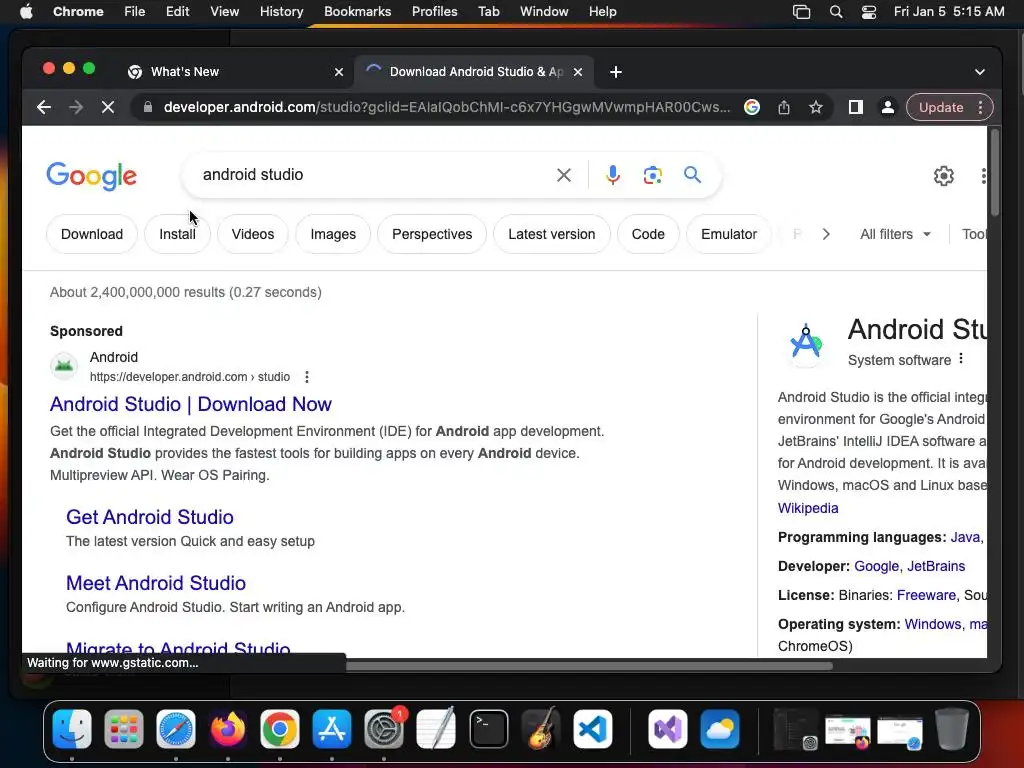
Task: Open the Chrome Update menu
Action: (950, 107)
